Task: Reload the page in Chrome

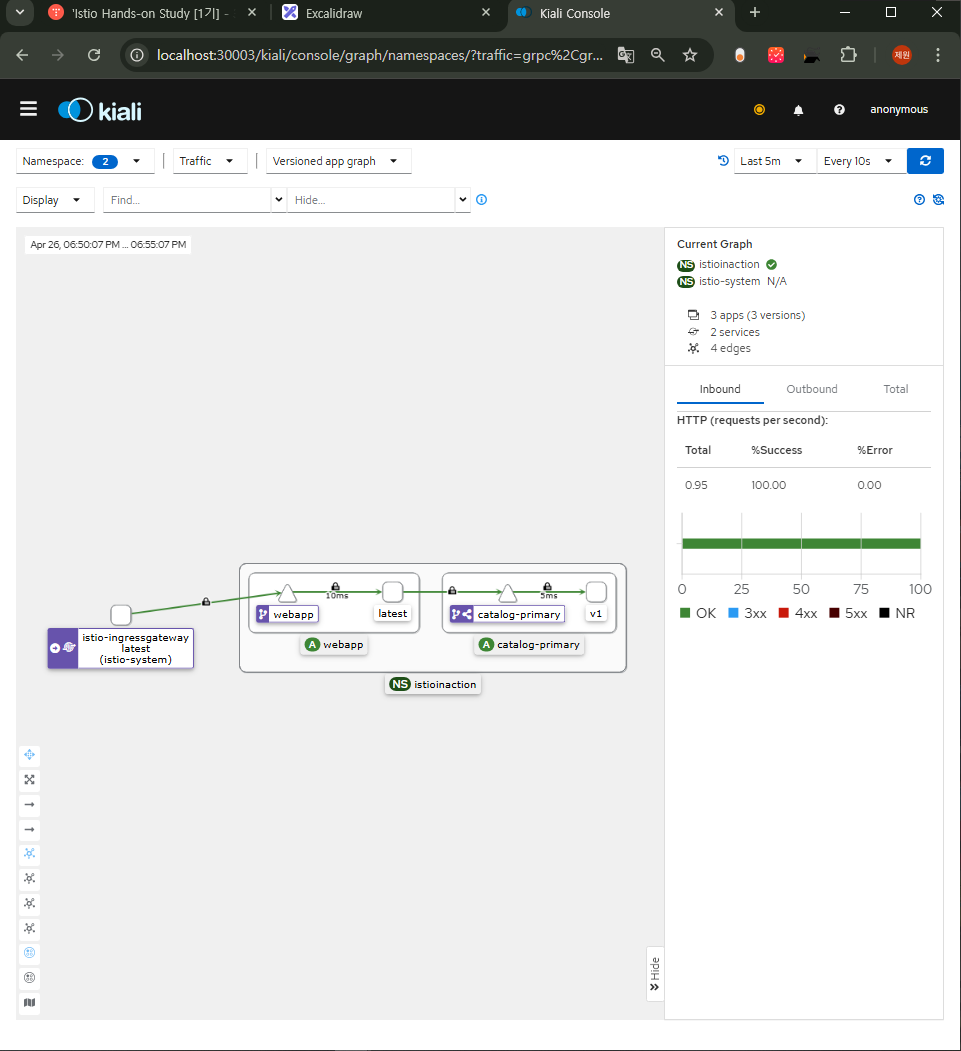Action: pos(94,55)
